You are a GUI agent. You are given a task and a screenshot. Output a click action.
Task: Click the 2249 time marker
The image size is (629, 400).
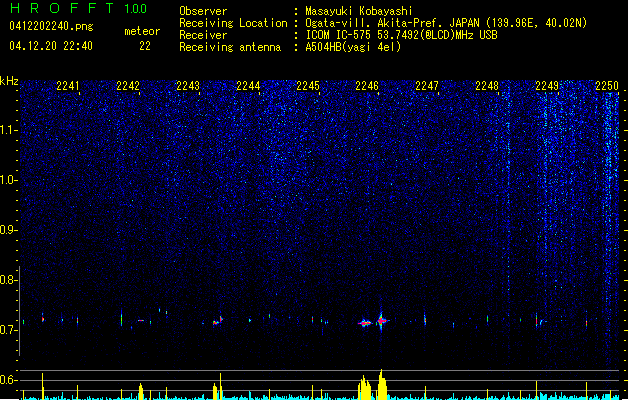(x=547, y=85)
